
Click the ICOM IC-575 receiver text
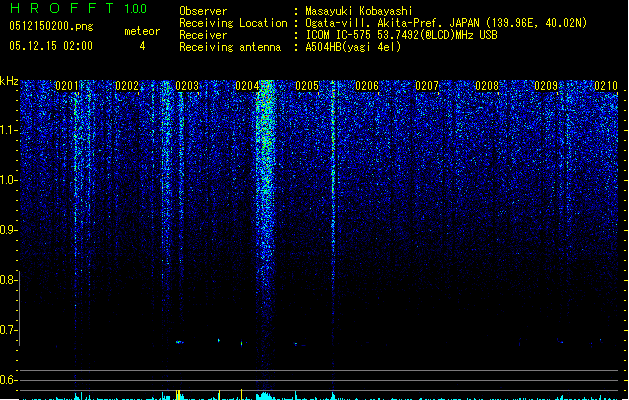401,35
